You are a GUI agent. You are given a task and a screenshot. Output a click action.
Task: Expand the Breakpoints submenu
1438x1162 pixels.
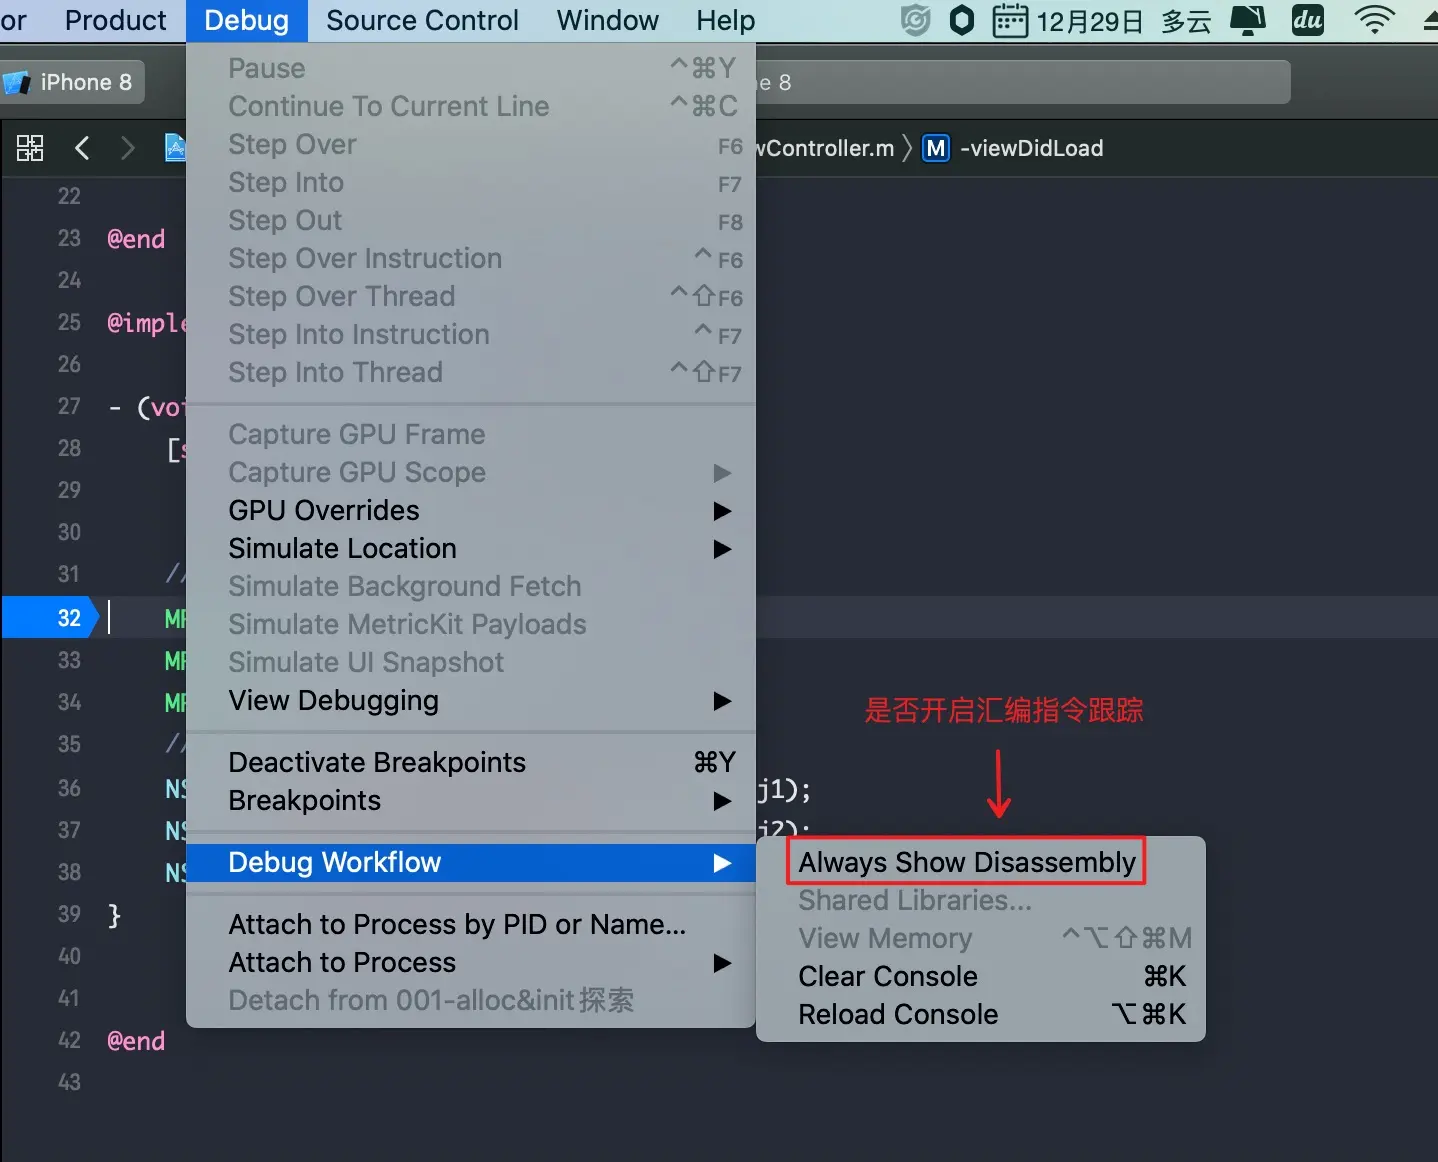(470, 800)
